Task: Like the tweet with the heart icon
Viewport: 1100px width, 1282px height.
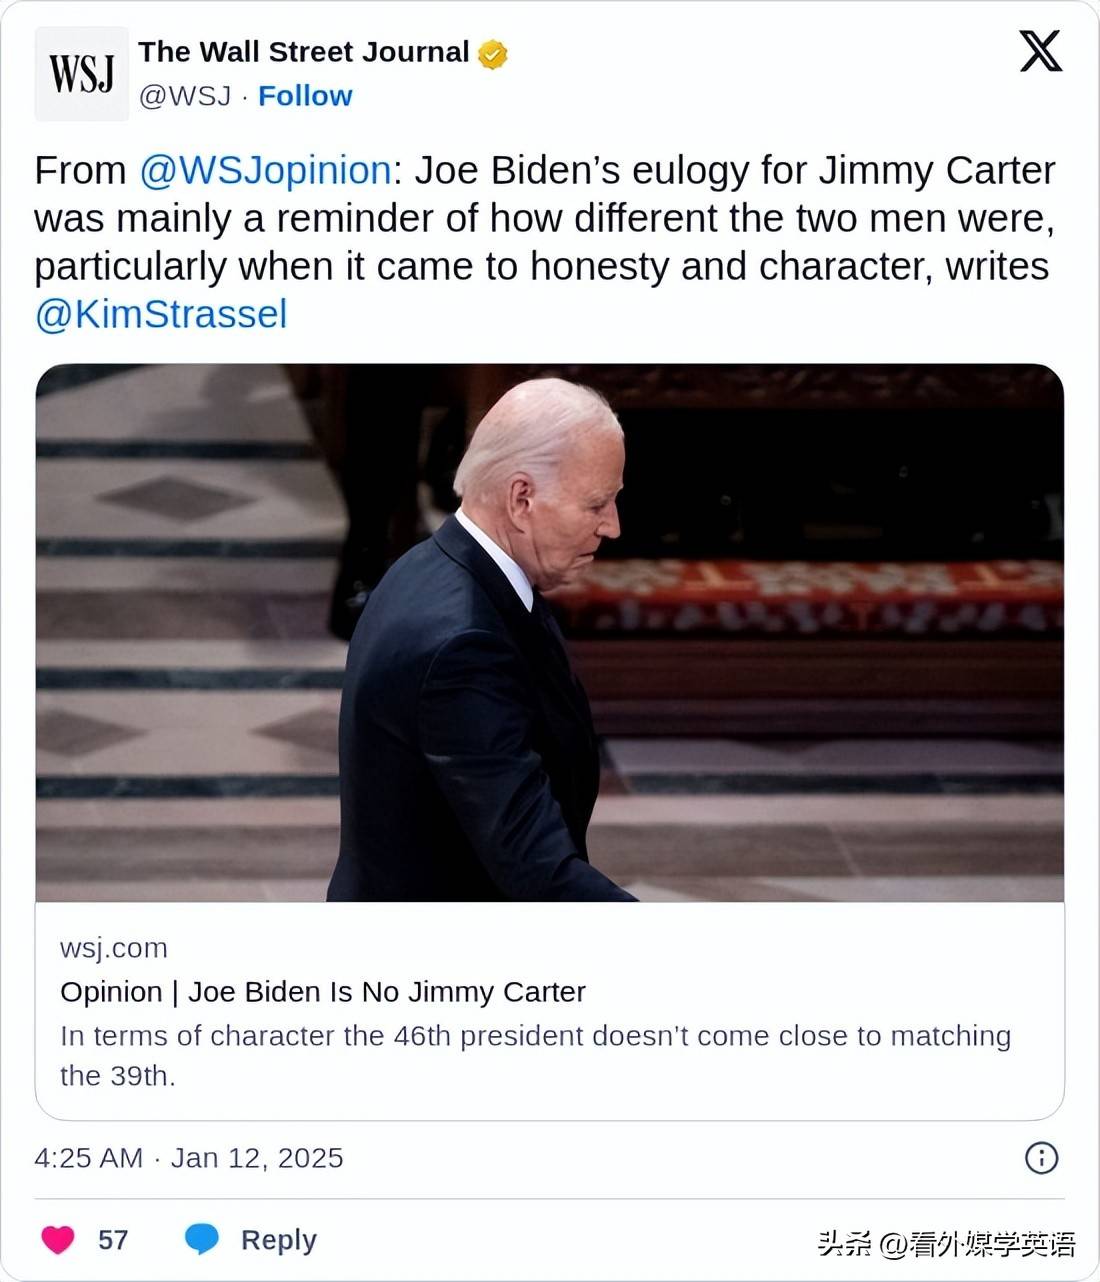Action: (58, 1240)
